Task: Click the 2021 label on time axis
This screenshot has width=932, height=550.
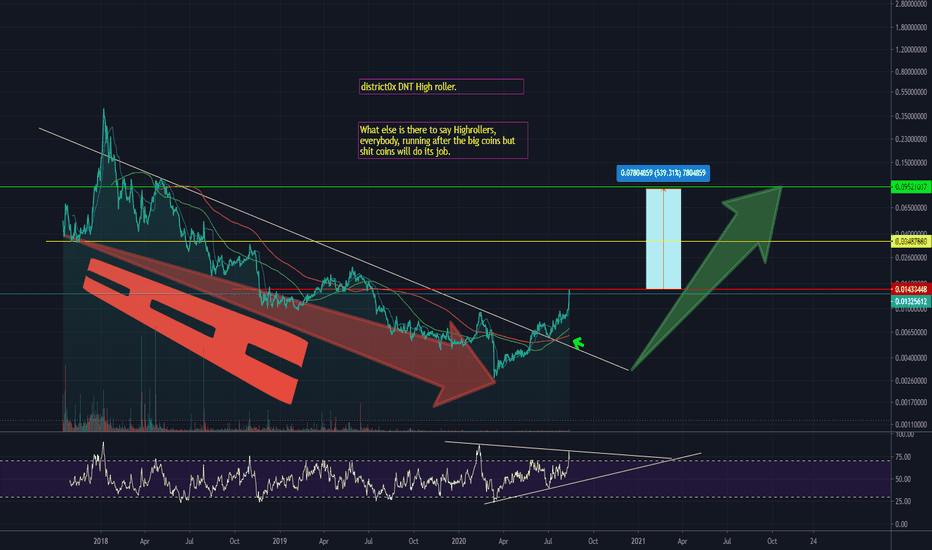Action: (x=638, y=541)
